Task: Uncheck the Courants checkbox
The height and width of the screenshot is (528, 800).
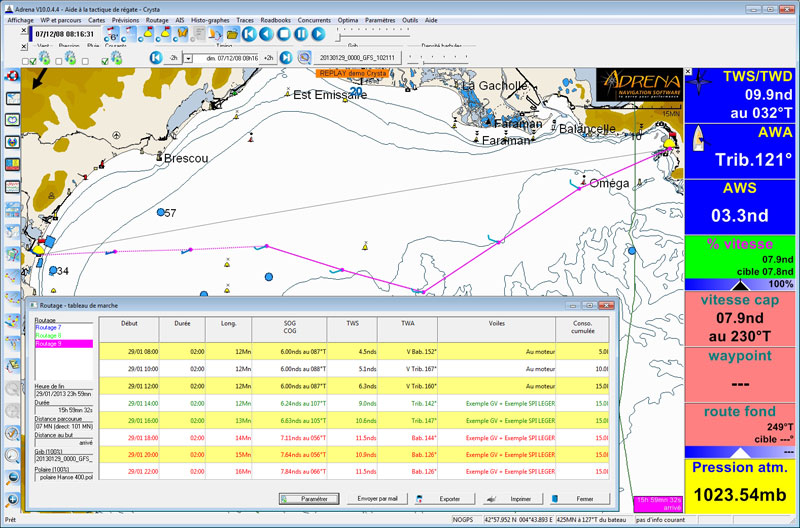Action: pos(105,61)
